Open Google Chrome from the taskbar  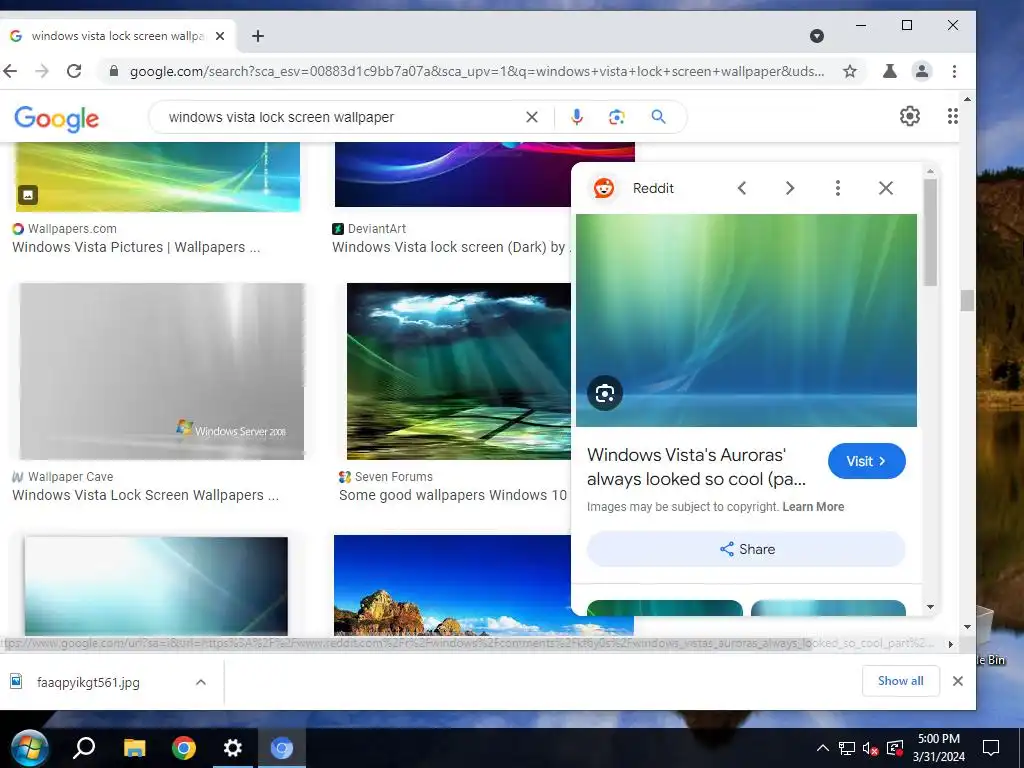coord(184,748)
